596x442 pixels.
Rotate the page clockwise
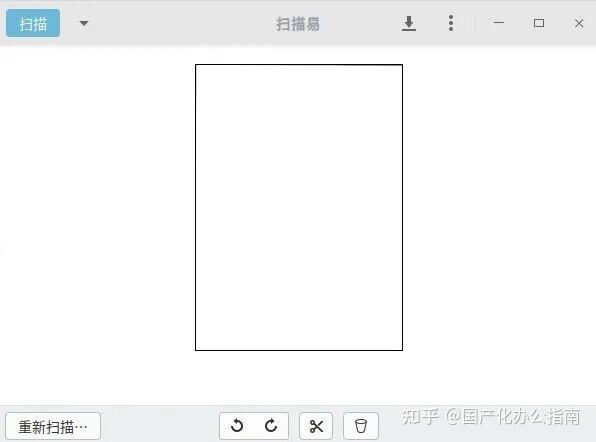271,426
